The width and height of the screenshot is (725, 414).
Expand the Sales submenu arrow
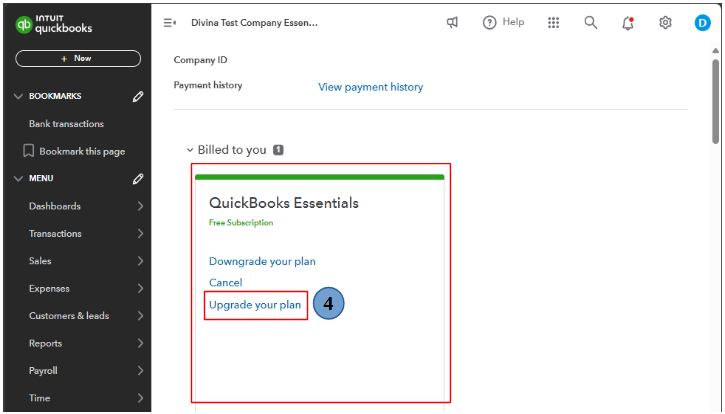pyautogui.click(x=140, y=261)
